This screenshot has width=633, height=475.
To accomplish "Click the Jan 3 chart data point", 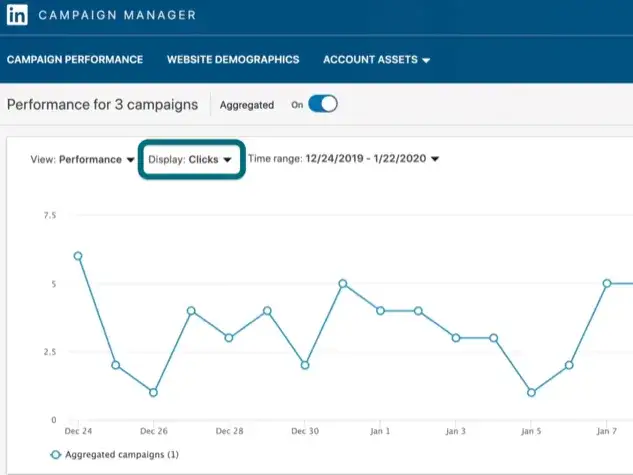I will (x=456, y=338).
